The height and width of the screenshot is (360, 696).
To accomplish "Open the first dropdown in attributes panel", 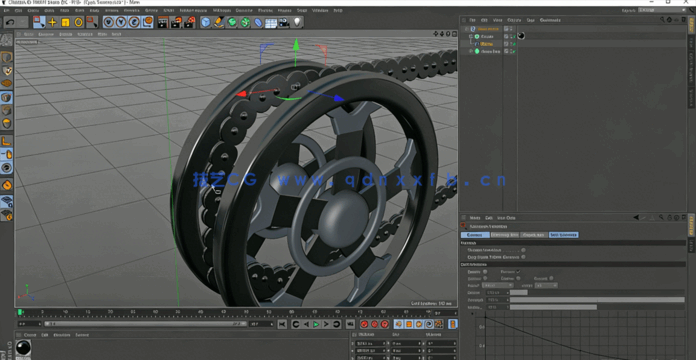I will point(498,285).
